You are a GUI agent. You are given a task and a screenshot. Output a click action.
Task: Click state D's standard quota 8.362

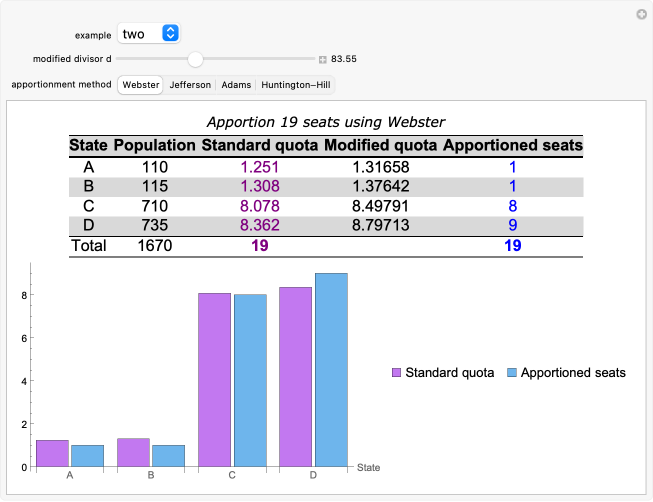(259, 225)
